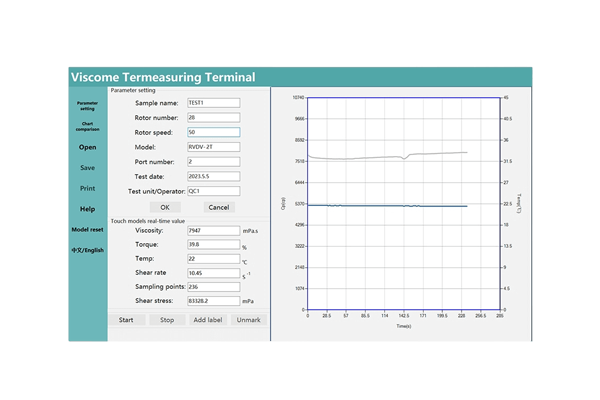Start the measurement with Start button

pos(126,320)
